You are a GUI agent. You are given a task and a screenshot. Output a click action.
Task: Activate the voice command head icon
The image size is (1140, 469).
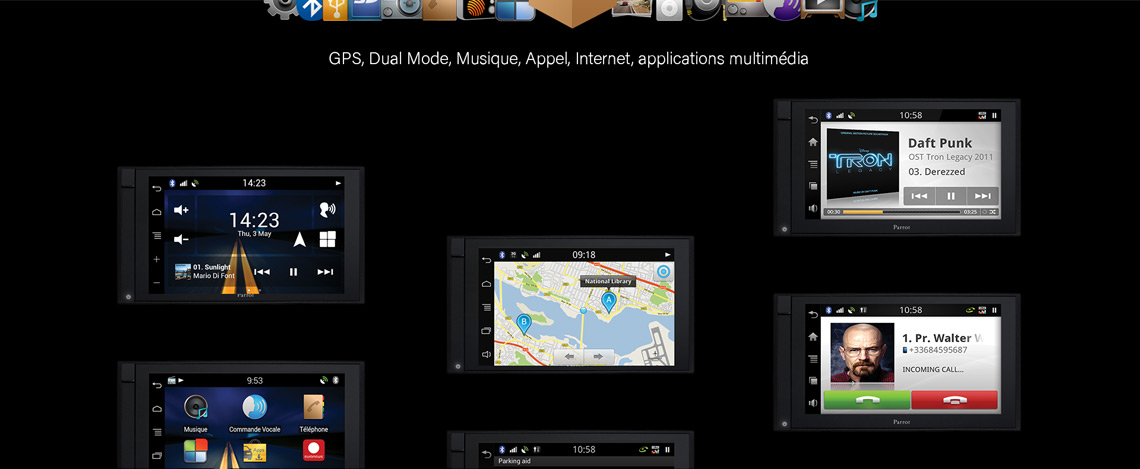point(326,209)
